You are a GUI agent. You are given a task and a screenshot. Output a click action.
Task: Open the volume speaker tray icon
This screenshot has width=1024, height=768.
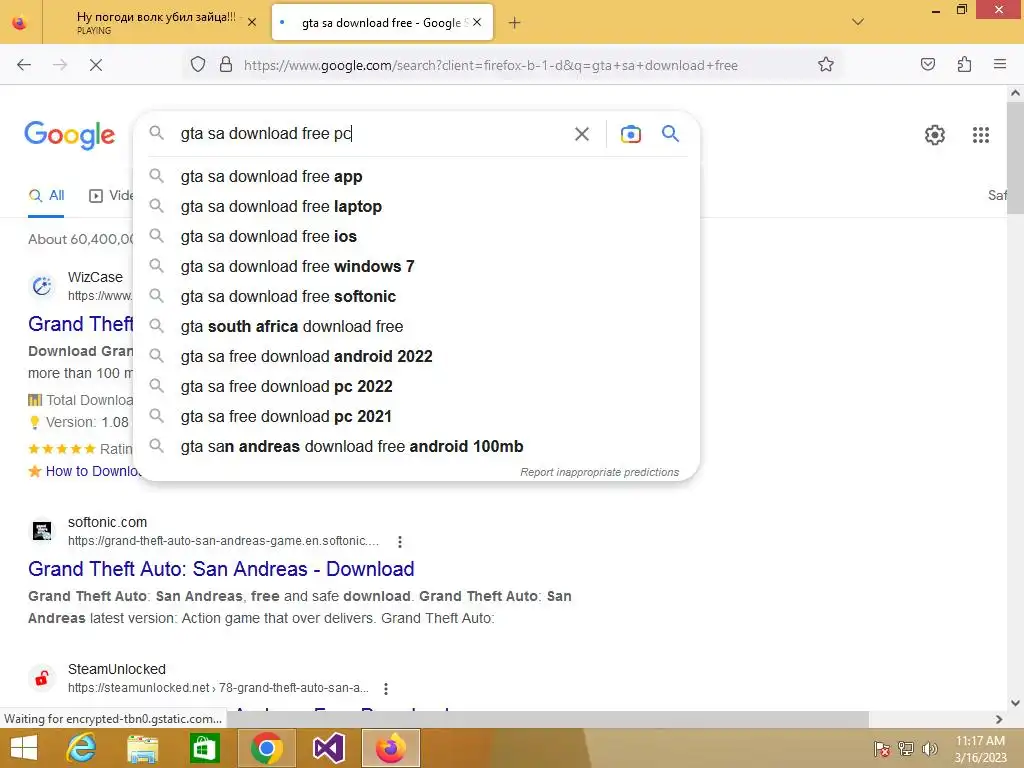click(930, 749)
